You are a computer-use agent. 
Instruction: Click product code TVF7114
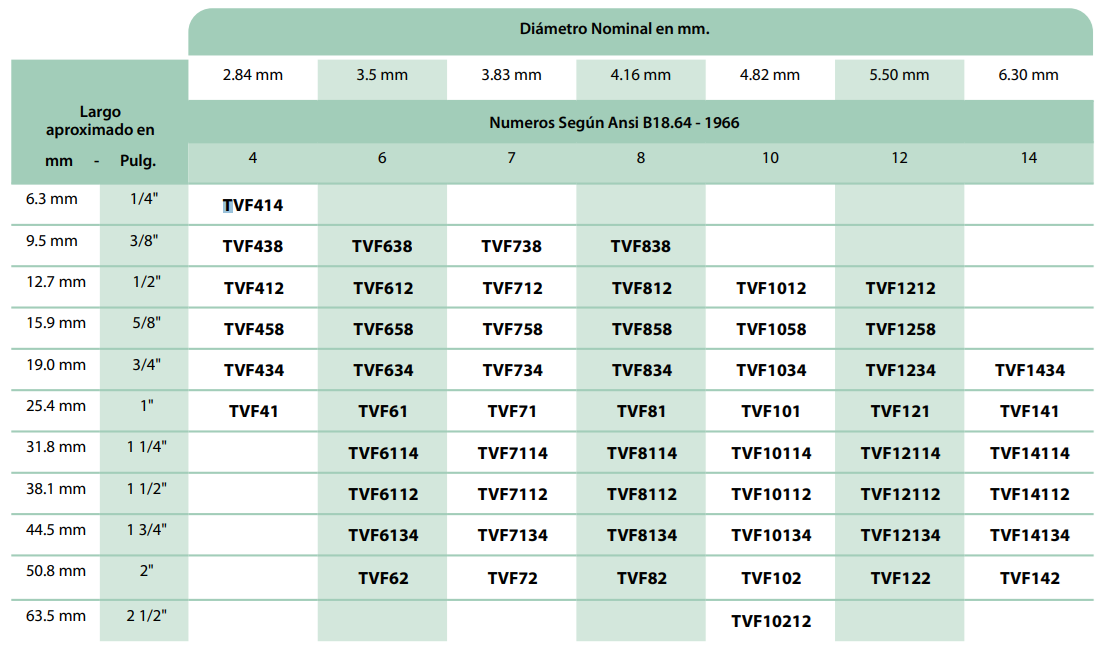512,453
